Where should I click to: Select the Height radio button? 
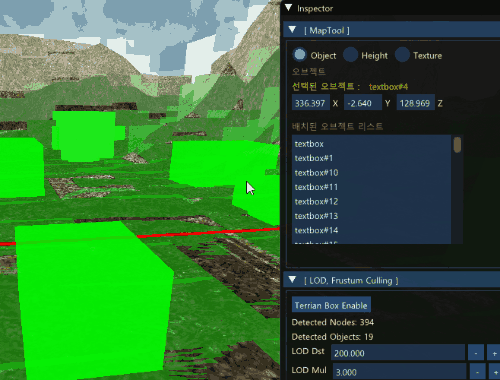pos(350,55)
